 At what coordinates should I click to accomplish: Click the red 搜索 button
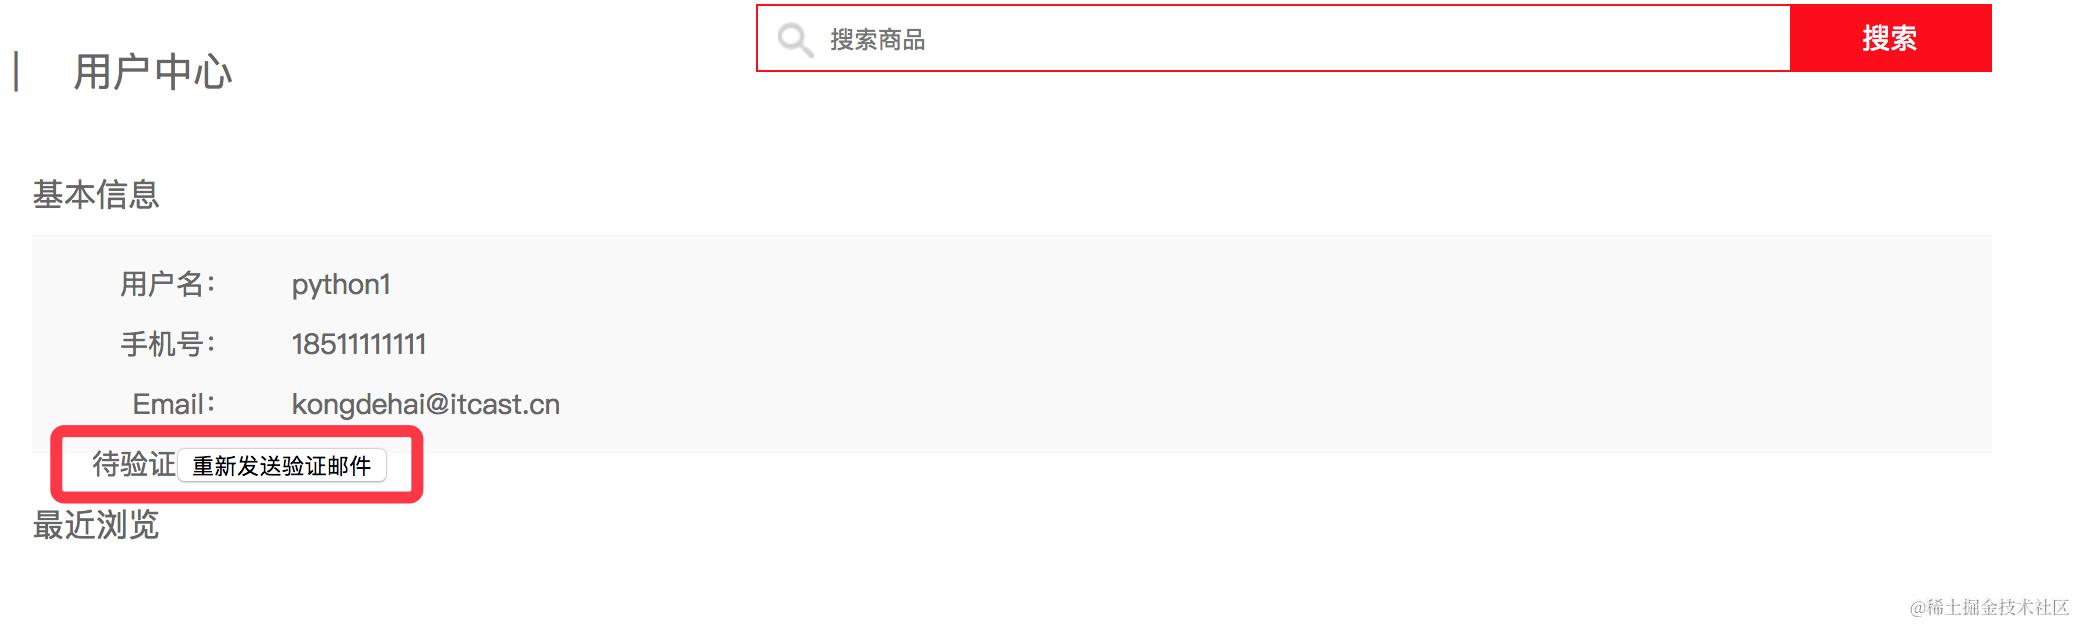click(1890, 38)
